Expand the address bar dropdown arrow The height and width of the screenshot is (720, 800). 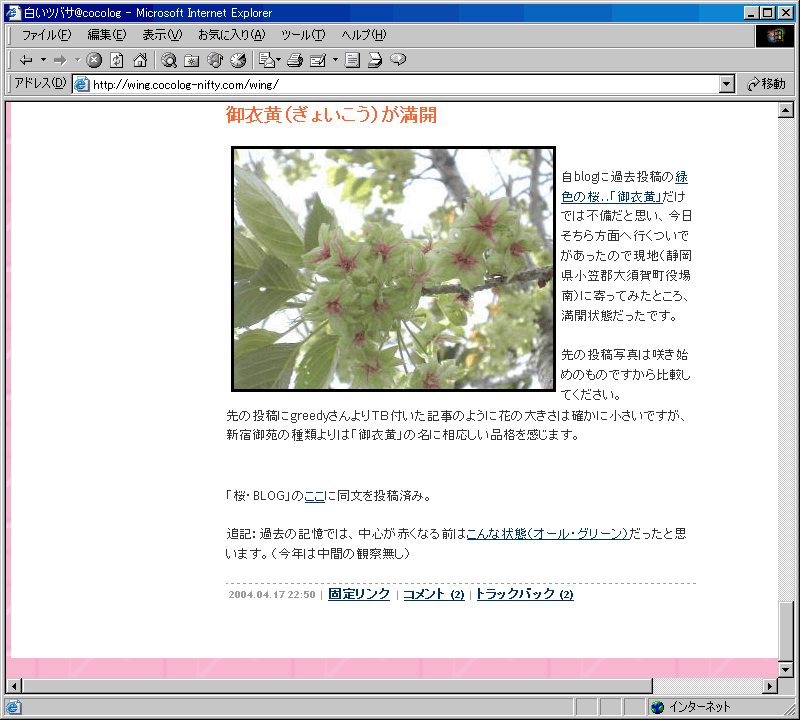727,84
